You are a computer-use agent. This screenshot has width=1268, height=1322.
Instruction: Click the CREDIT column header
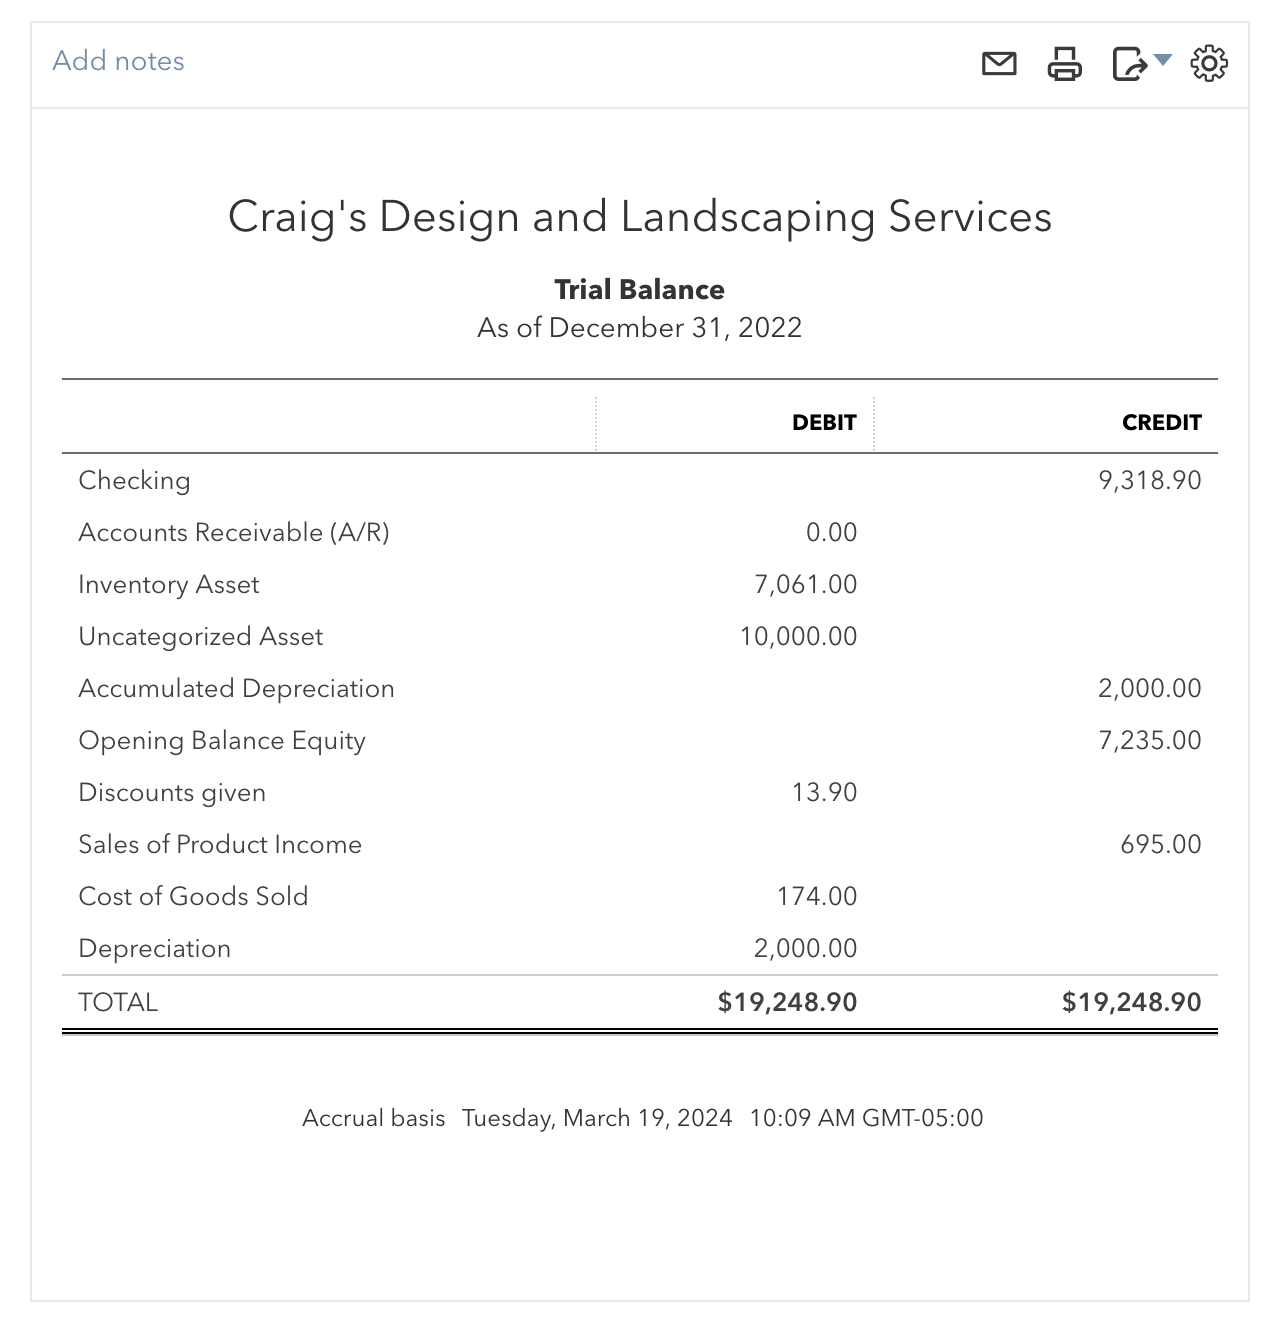click(1161, 423)
